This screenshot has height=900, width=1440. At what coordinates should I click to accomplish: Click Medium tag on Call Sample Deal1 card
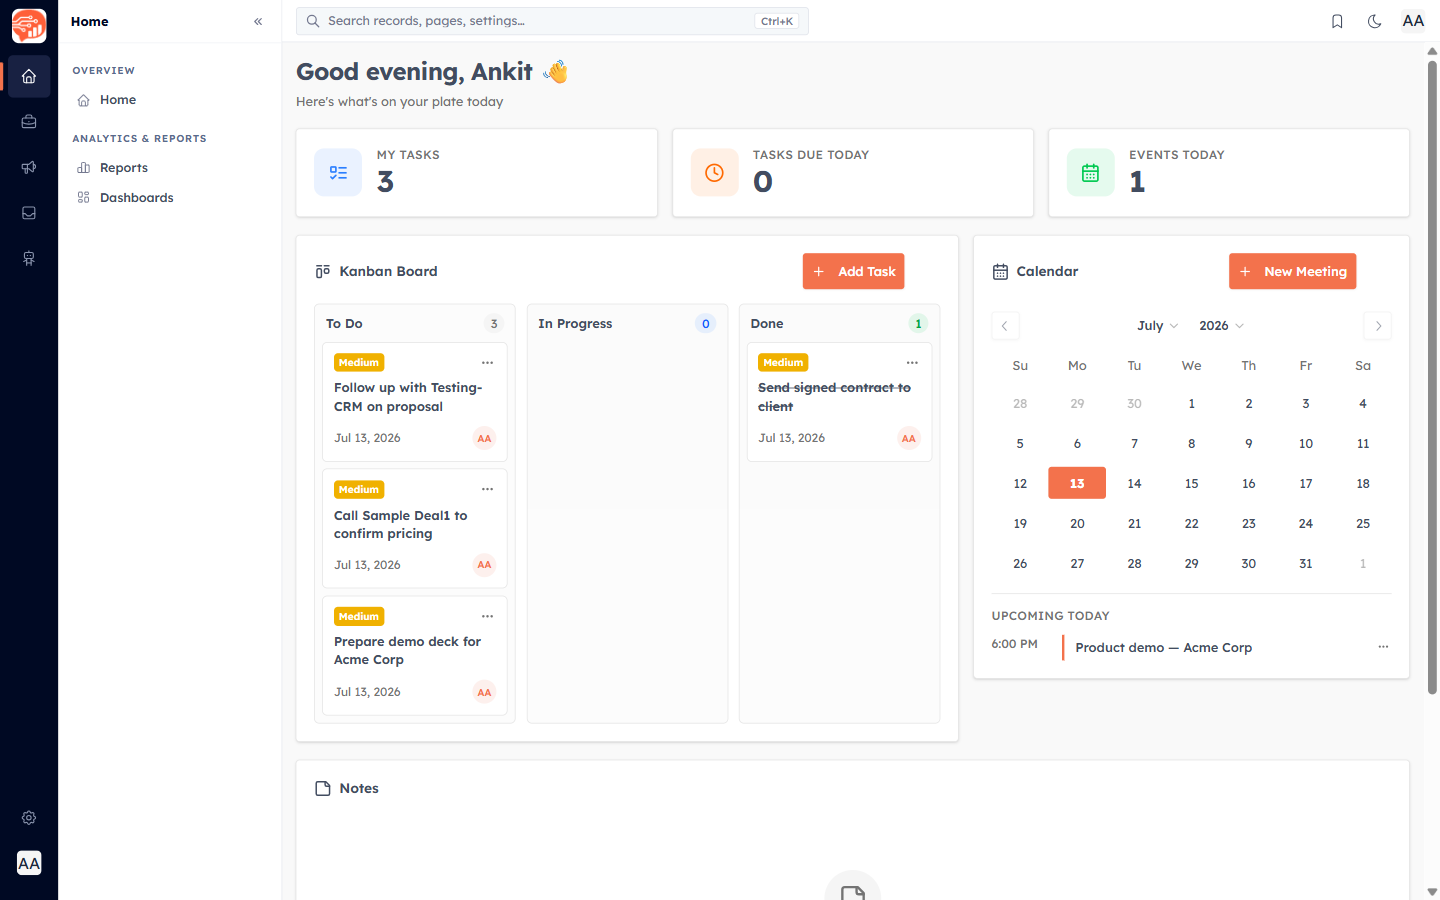[x=359, y=489]
